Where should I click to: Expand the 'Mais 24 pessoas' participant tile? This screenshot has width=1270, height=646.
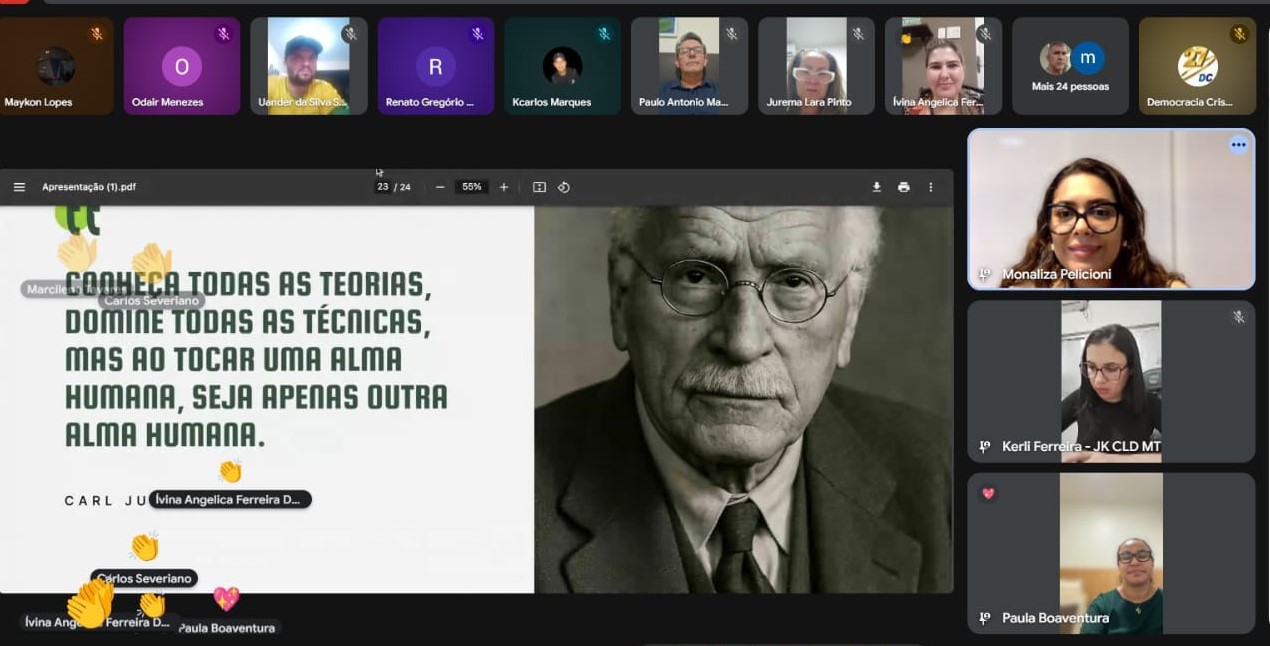tap(1069, 66)
